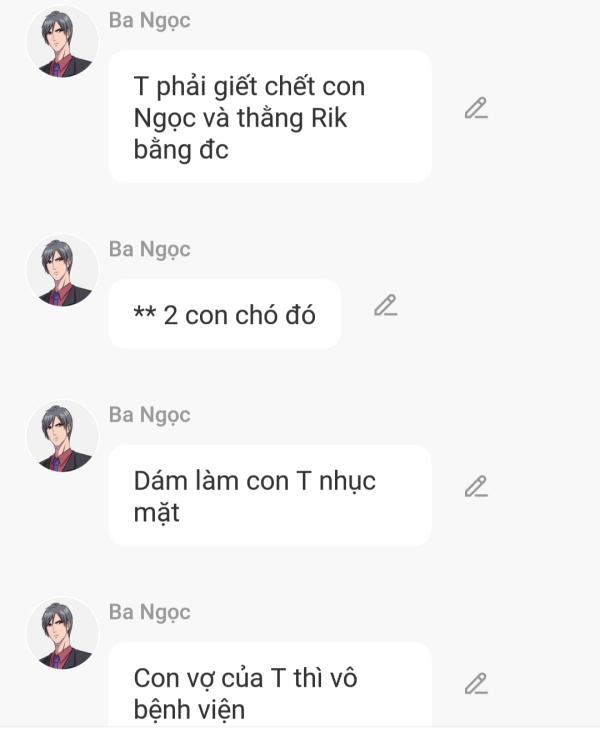600x733 pixels.
Task: Click the '**' asterisks in the short message
Action: (x=144, y=316)
